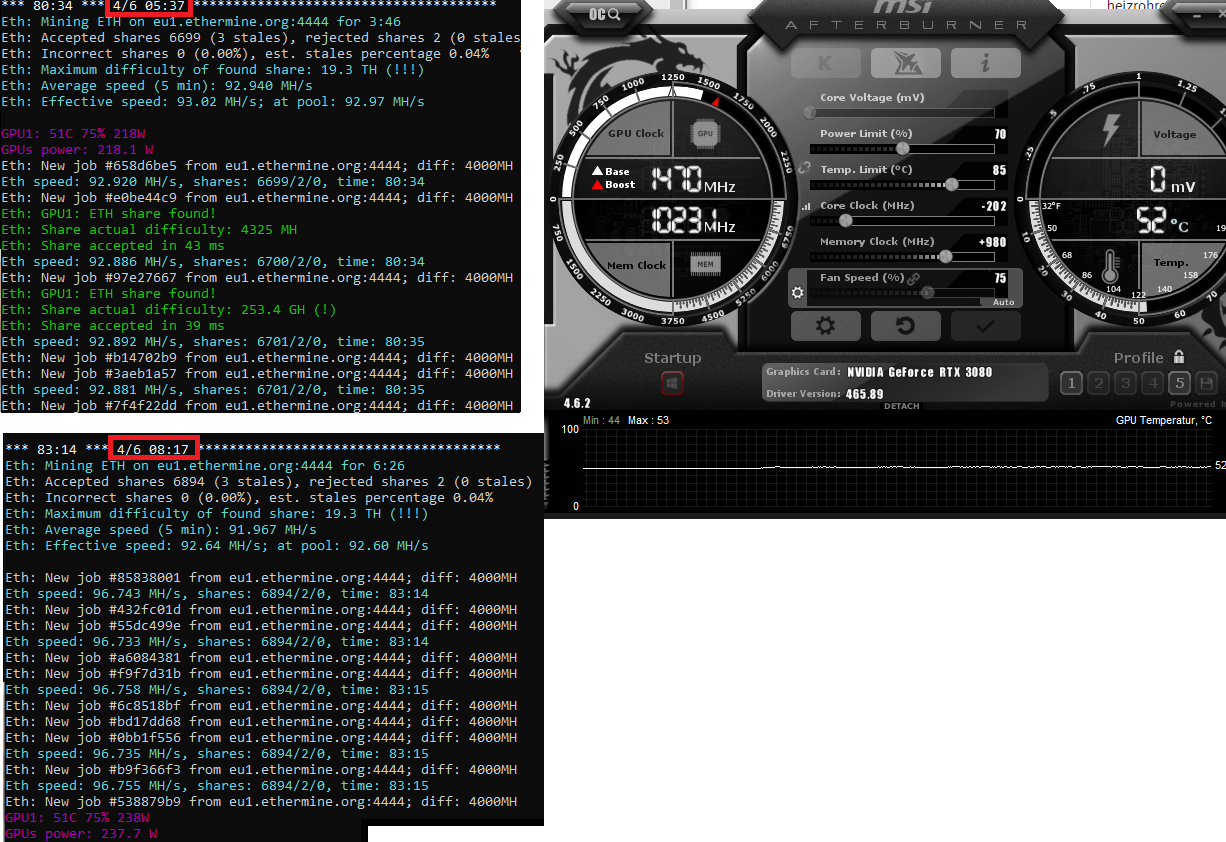1226x842 pixels.
Task: Click the '0 mV' voltage reading
Action: (1172, 181)
